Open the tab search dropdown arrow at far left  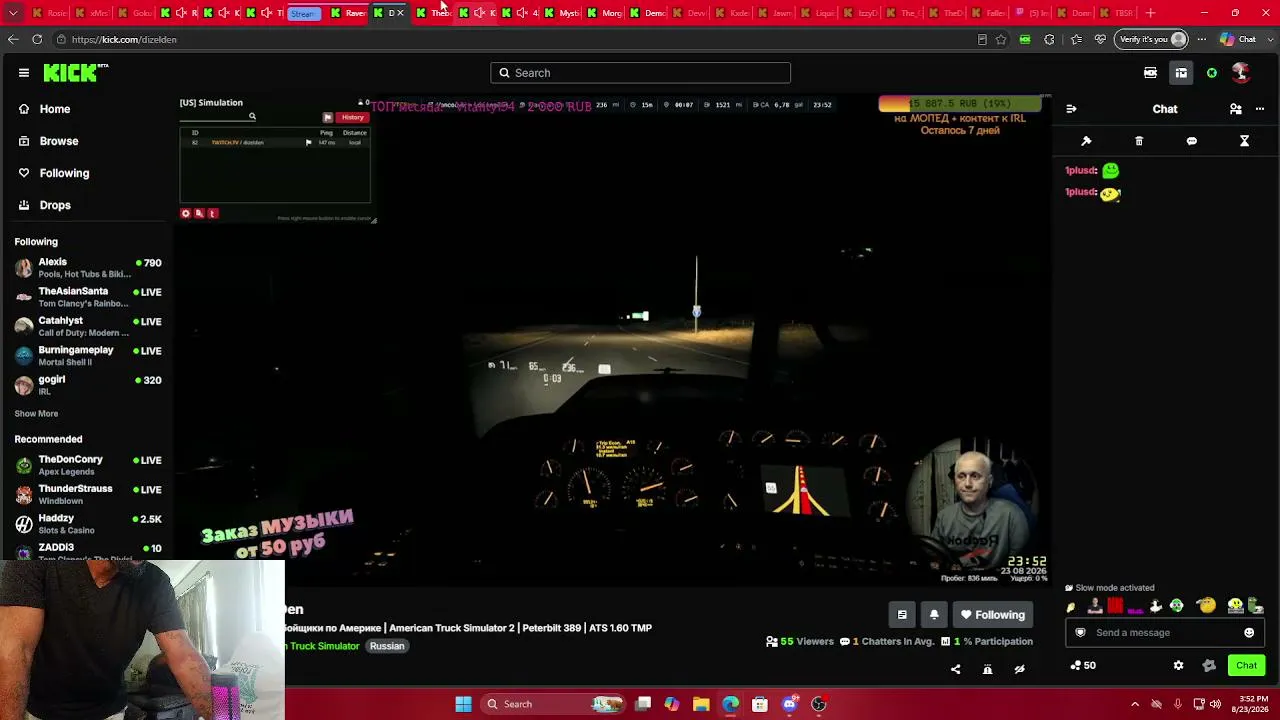click(14, 13)
